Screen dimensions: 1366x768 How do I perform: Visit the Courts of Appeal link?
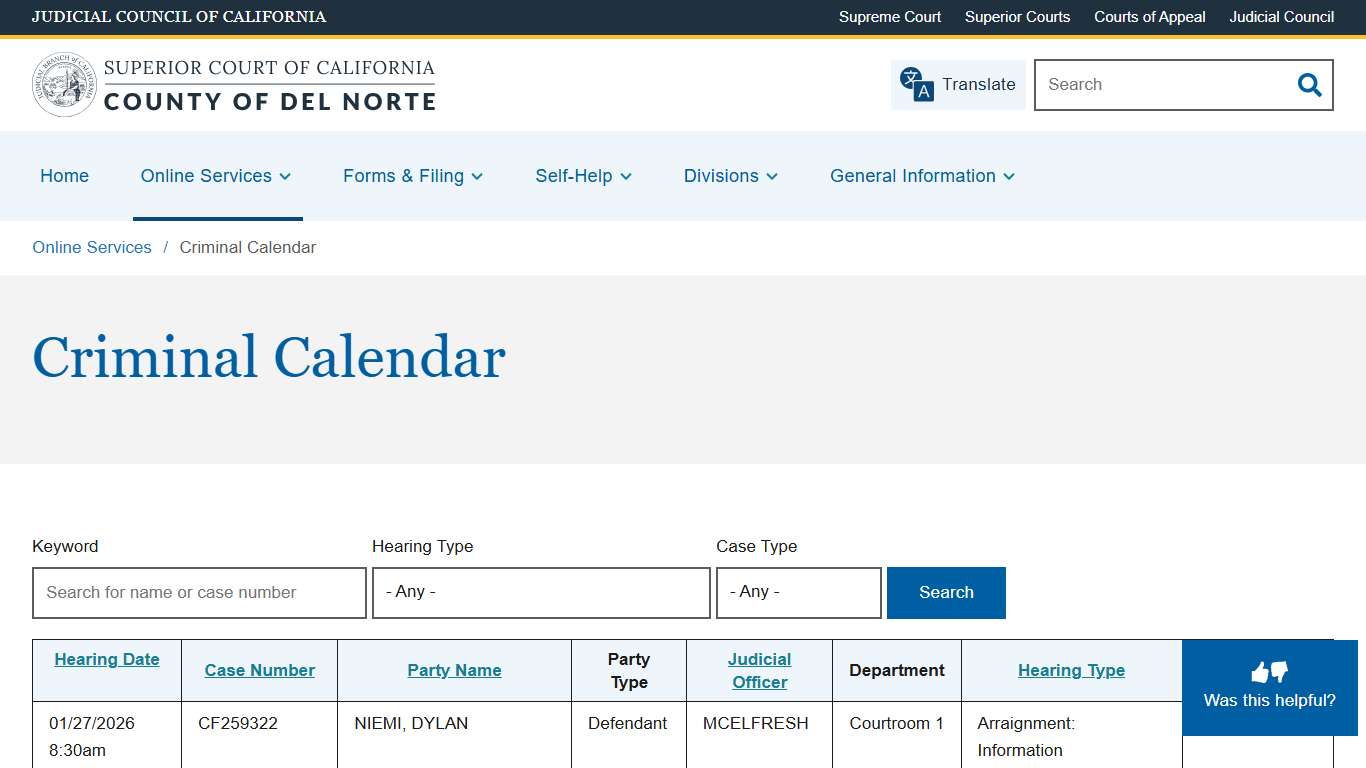(x=1149, y=17)
